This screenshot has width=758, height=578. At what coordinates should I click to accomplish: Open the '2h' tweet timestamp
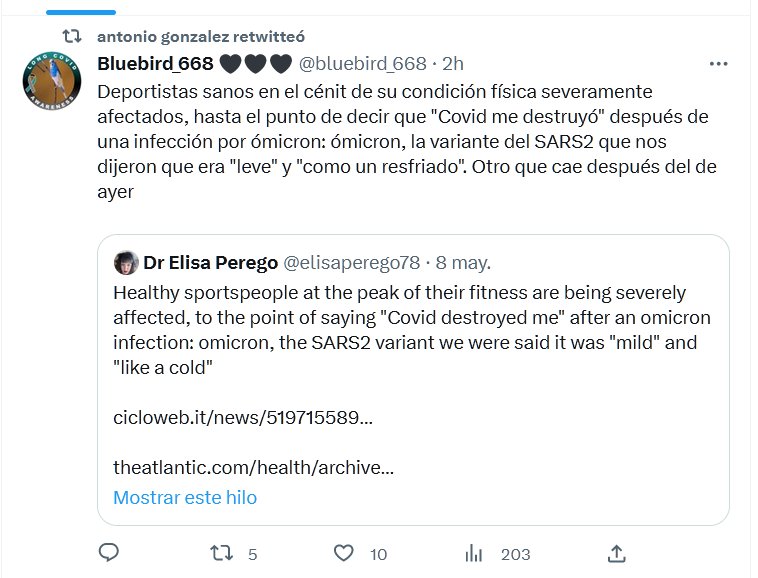[x=453, y=64]
